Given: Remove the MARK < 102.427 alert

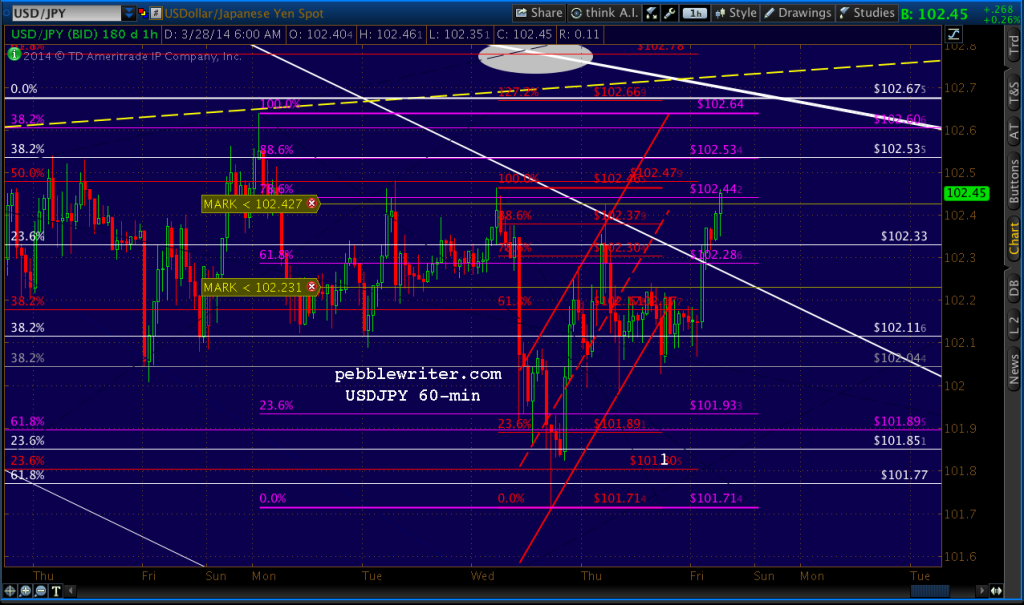Looking at the screenshot, I should 310,204.
